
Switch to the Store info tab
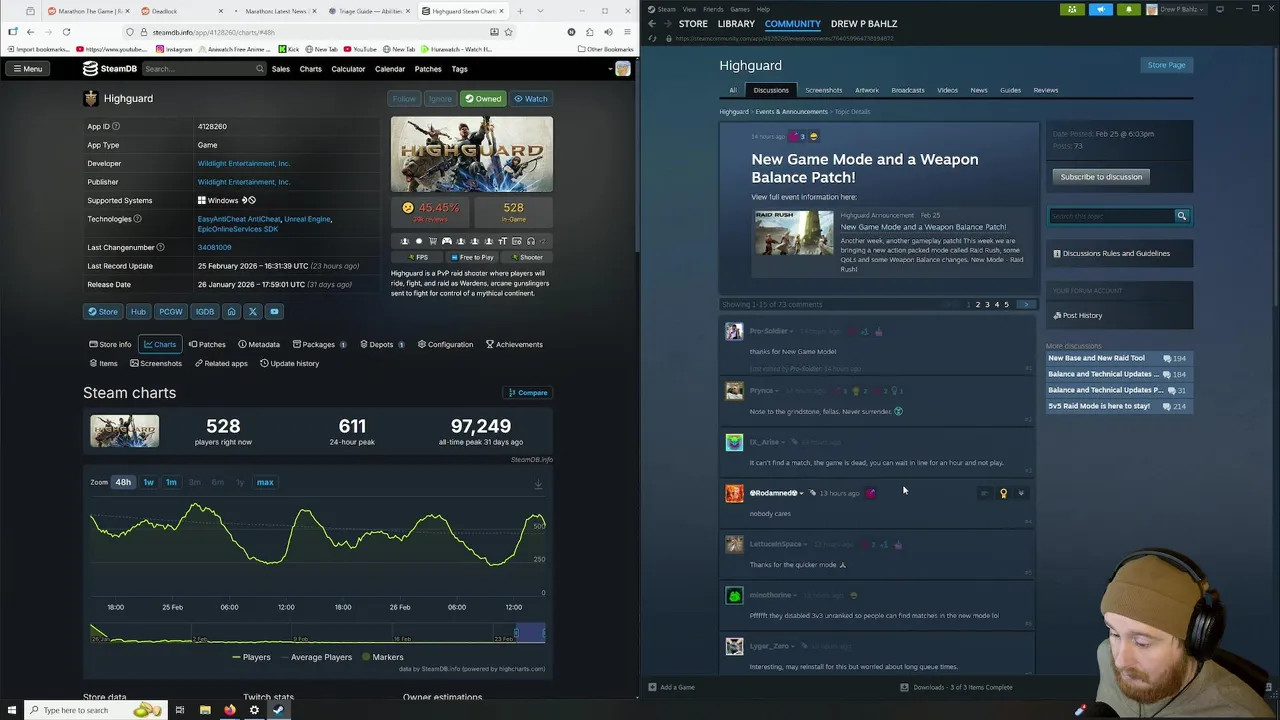[x=110, y=345]
